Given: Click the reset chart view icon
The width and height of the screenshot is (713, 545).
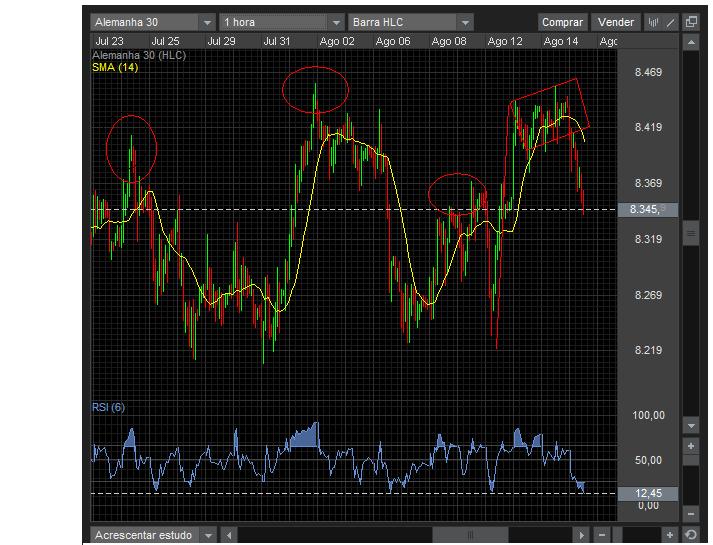Looking at the screenshot, I should pos(691,535).
